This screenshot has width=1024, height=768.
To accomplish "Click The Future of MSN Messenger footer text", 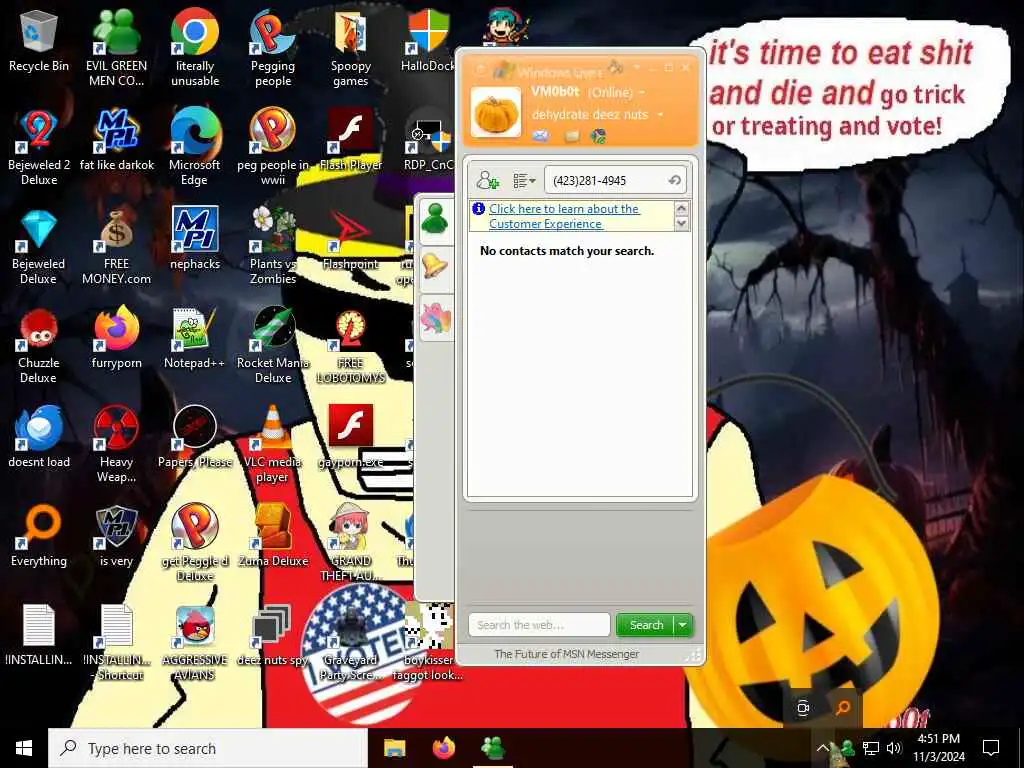I will [x=566, y=654].
